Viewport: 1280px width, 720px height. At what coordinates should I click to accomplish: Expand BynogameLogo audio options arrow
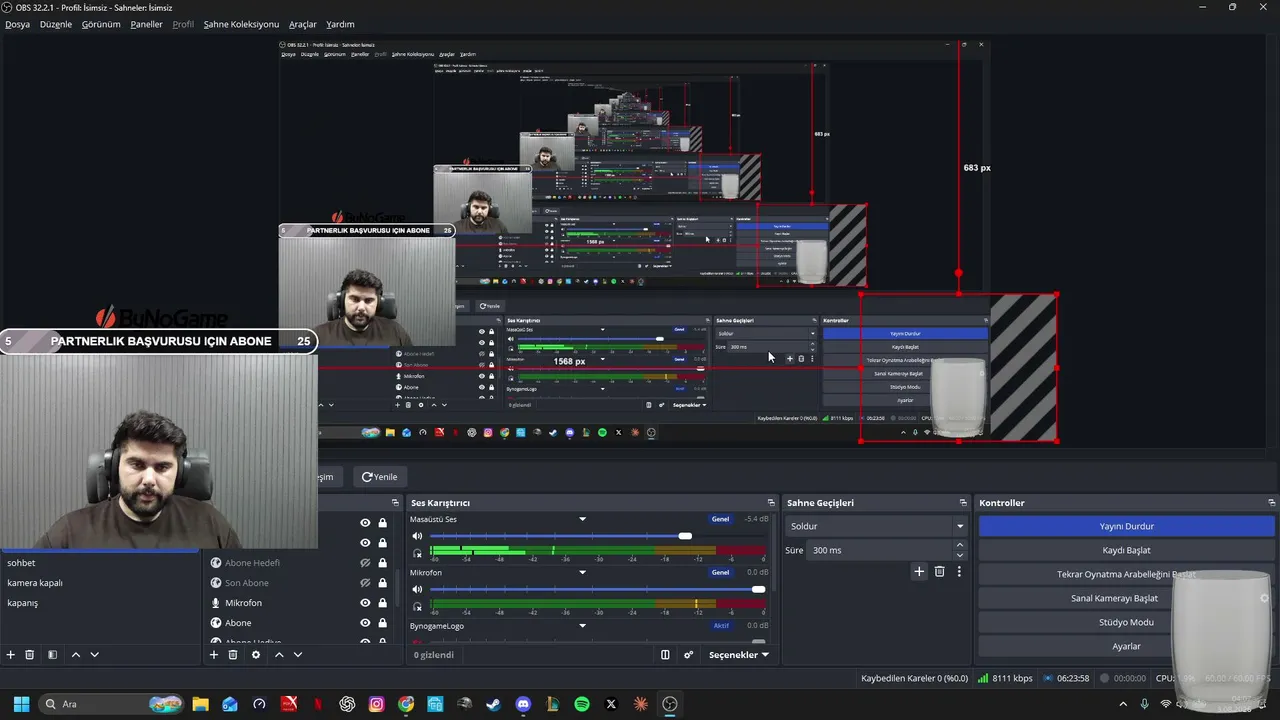coord(582,626)
